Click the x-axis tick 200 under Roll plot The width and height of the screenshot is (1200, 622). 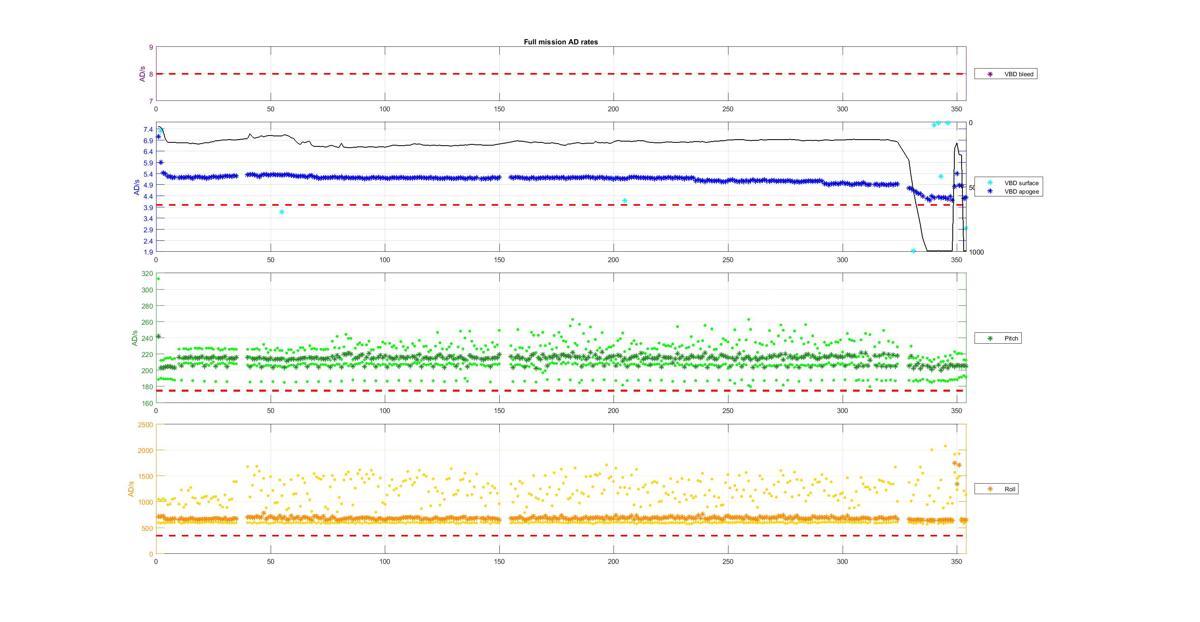[x=613, y=561]
